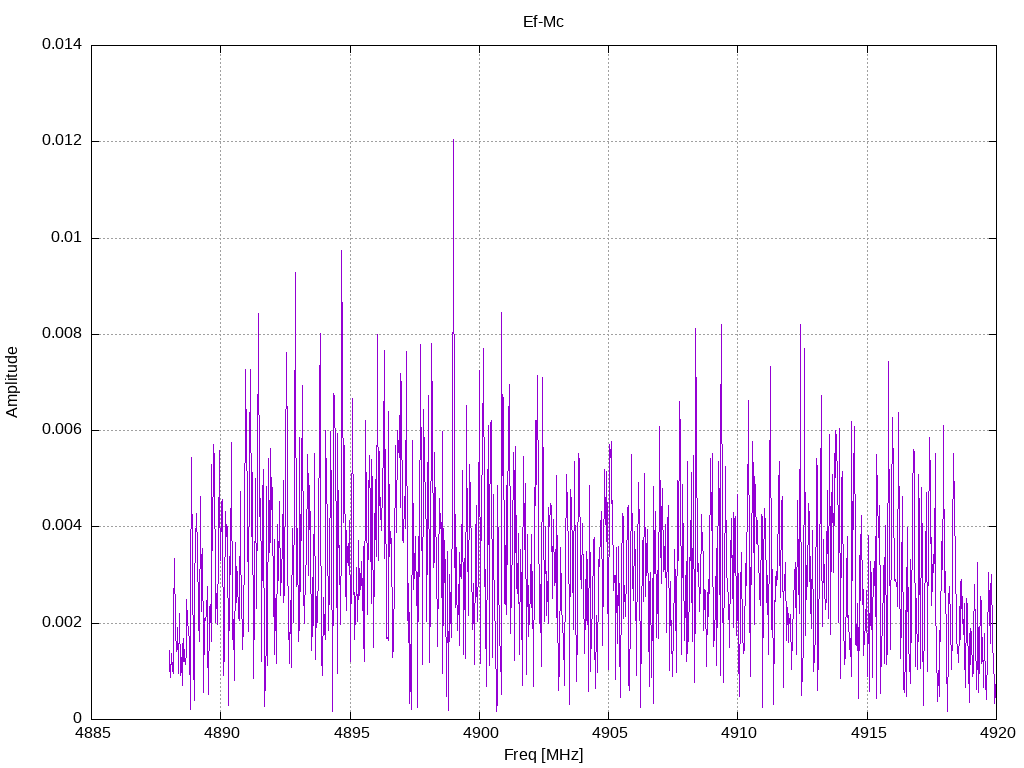This screenshot has height=768, width=1024.
Task: Click the 4915 x-axis tick label
Action: [x=868, y=733]
